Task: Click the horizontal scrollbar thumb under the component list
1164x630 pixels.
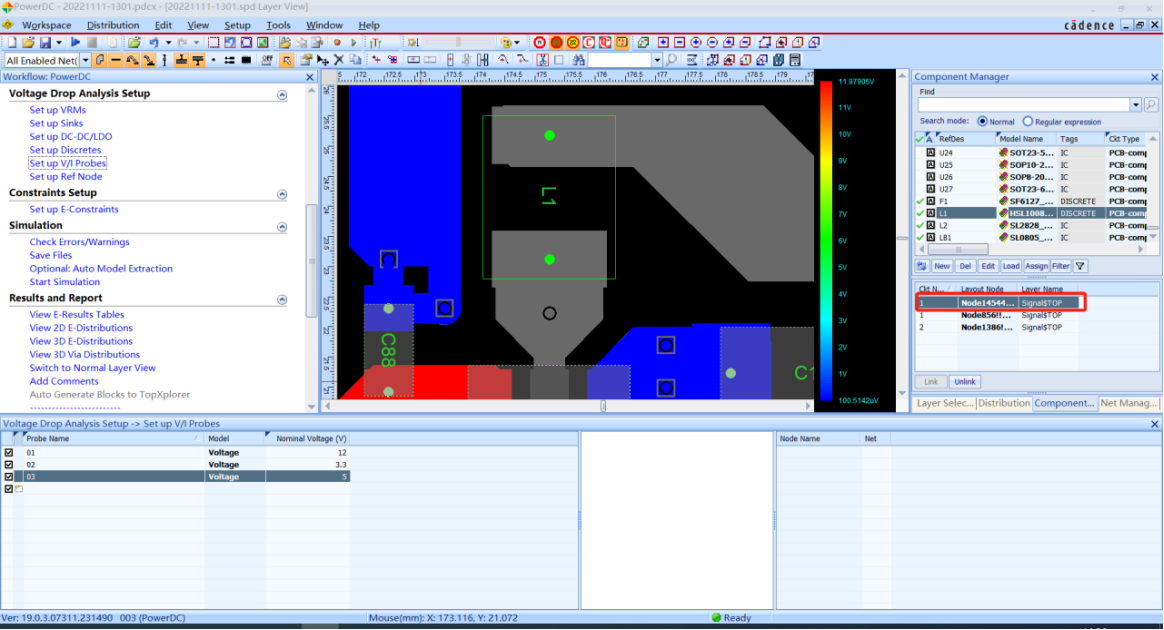Action: pos(958,249)
